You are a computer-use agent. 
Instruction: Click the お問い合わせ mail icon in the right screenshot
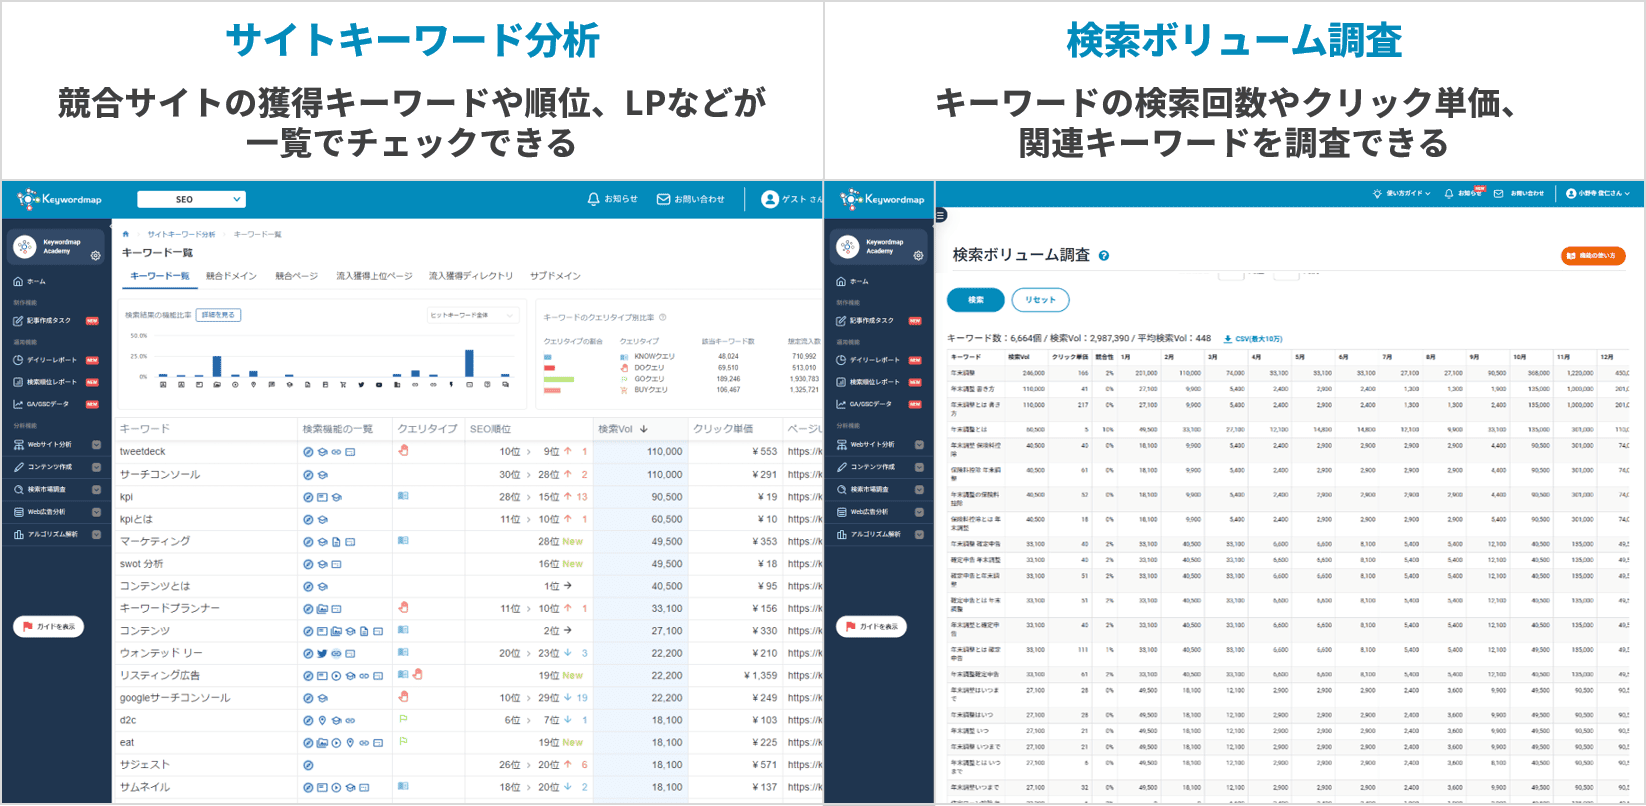[x=1498, y=193]
